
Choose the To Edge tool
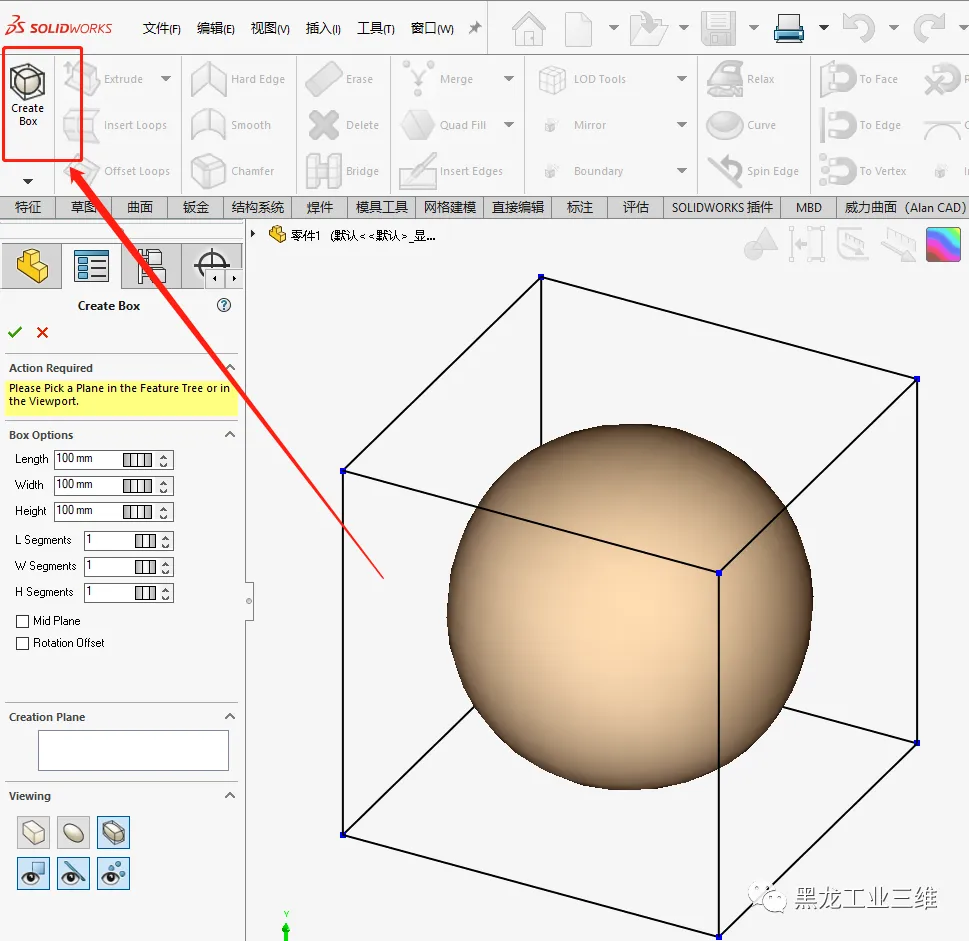[860, 125]
